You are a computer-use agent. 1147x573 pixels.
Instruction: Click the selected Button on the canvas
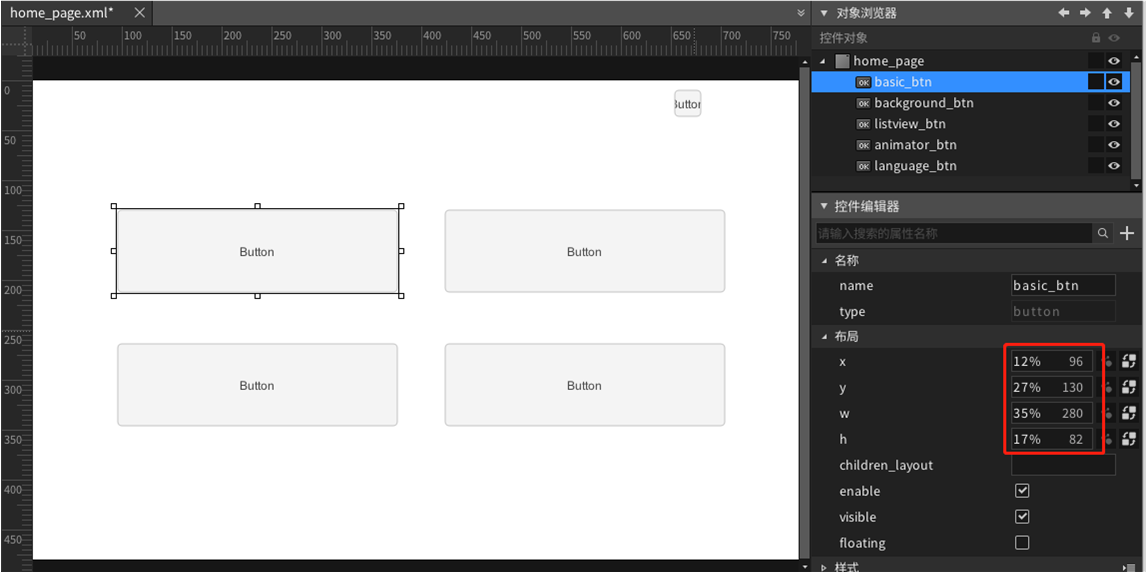[257, 251]
